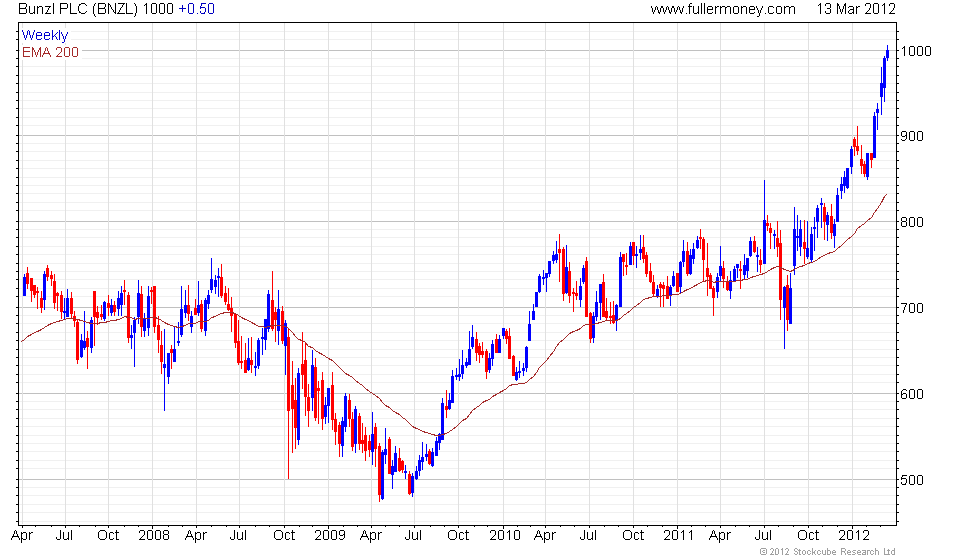Click the latest candlestick near 1000

point(888,52)
